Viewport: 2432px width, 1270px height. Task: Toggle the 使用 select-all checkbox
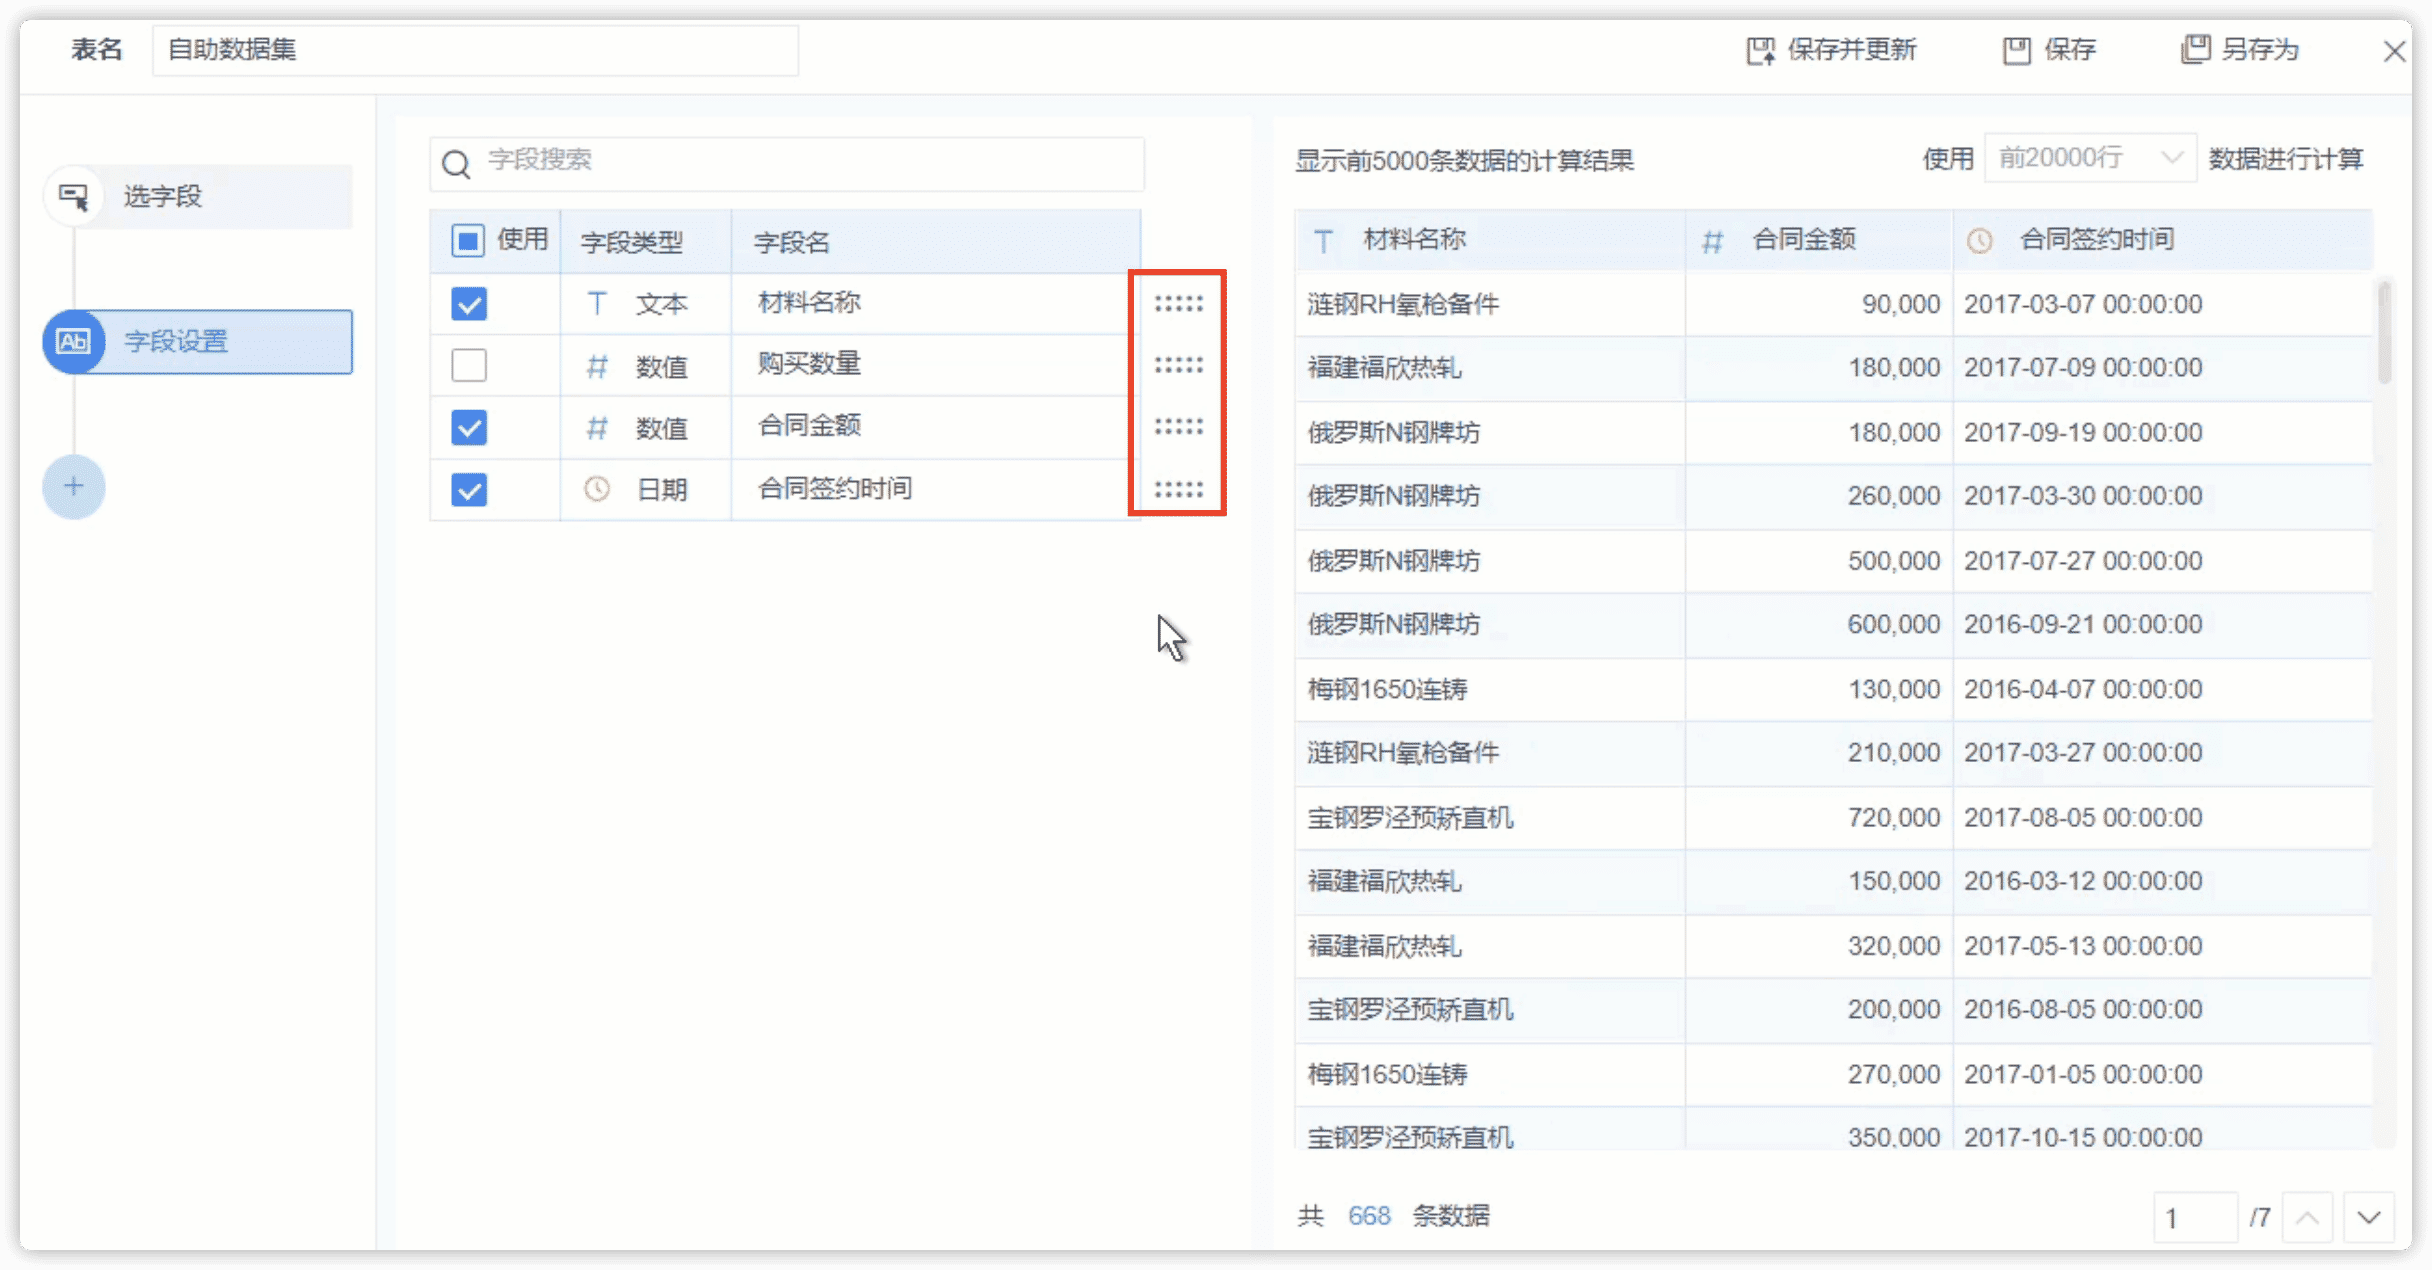[468, 241]
